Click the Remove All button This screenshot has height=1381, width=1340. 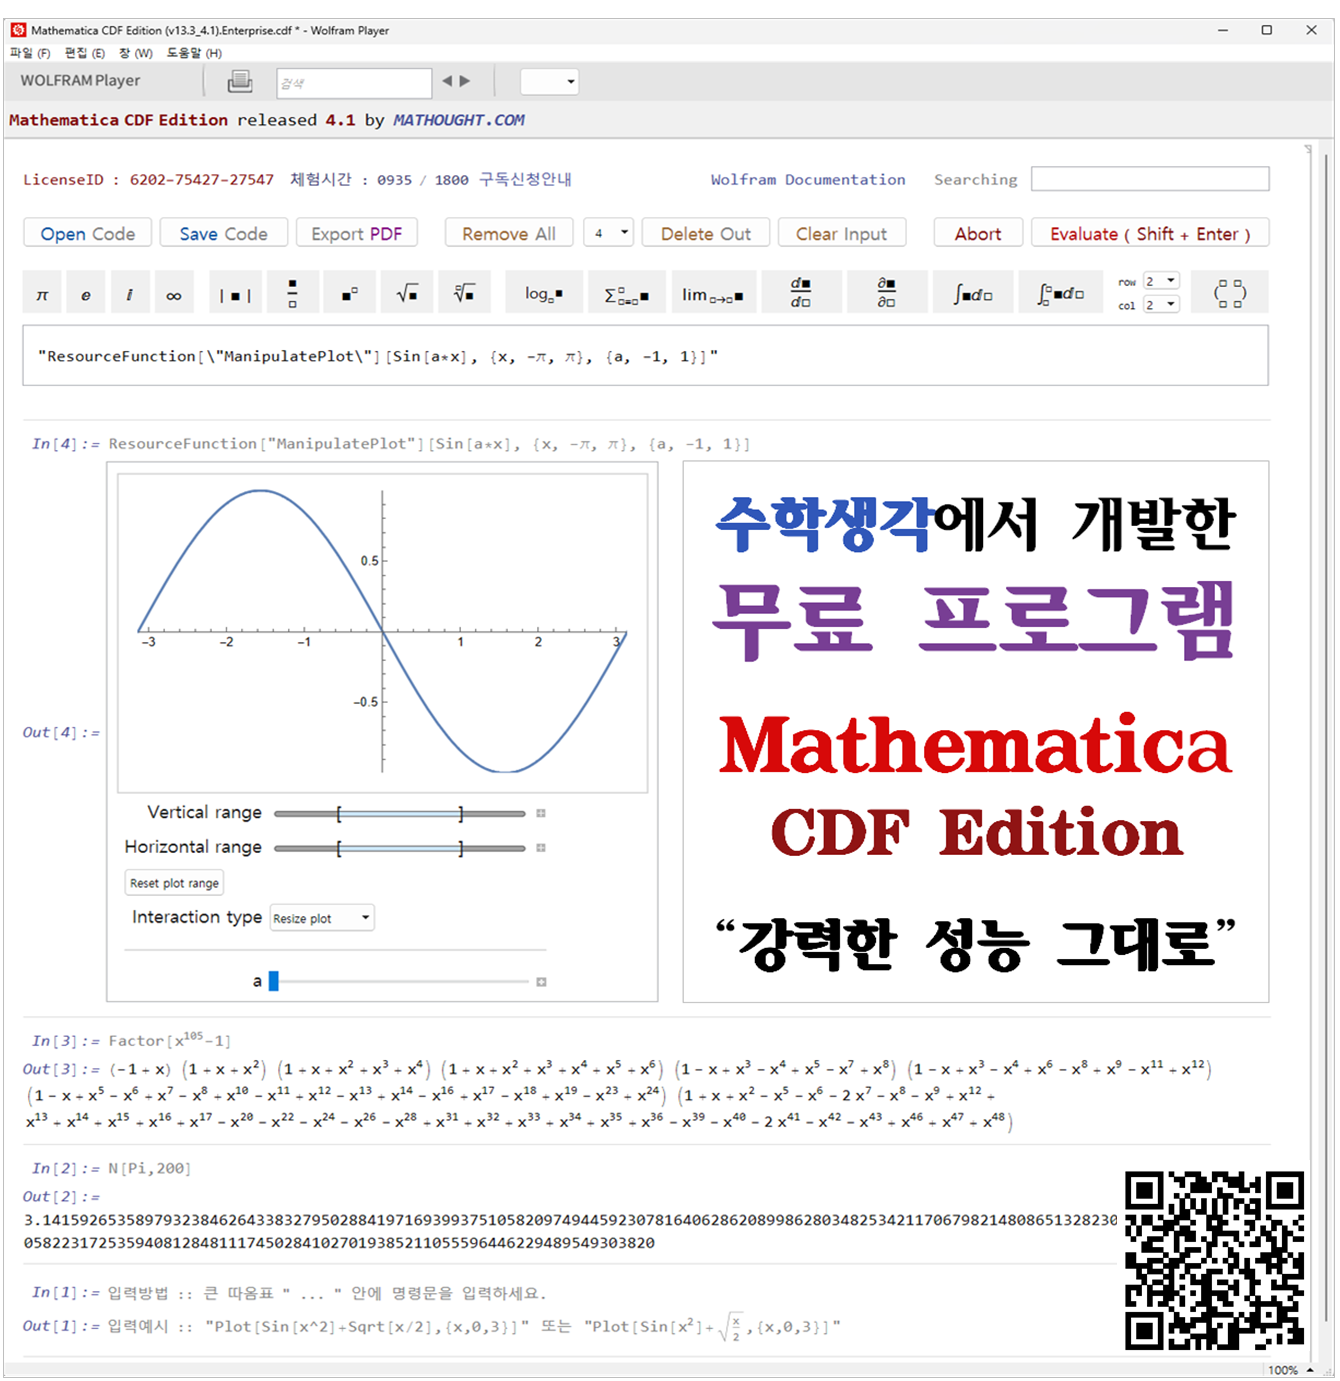tap(509, 233)
